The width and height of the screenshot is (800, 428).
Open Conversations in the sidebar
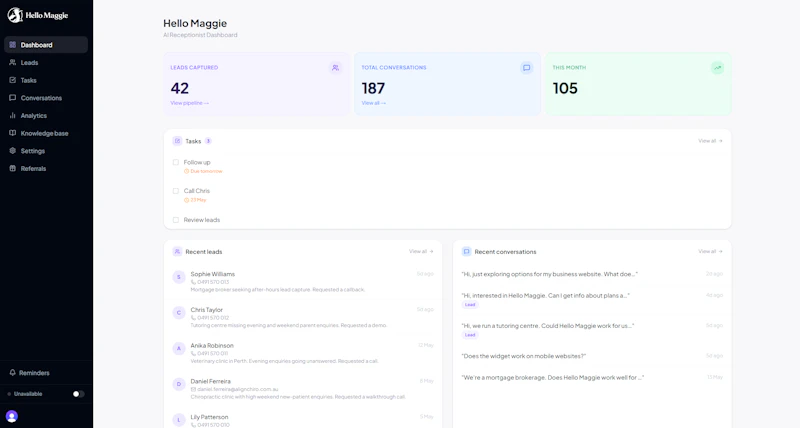click(46, 98)
